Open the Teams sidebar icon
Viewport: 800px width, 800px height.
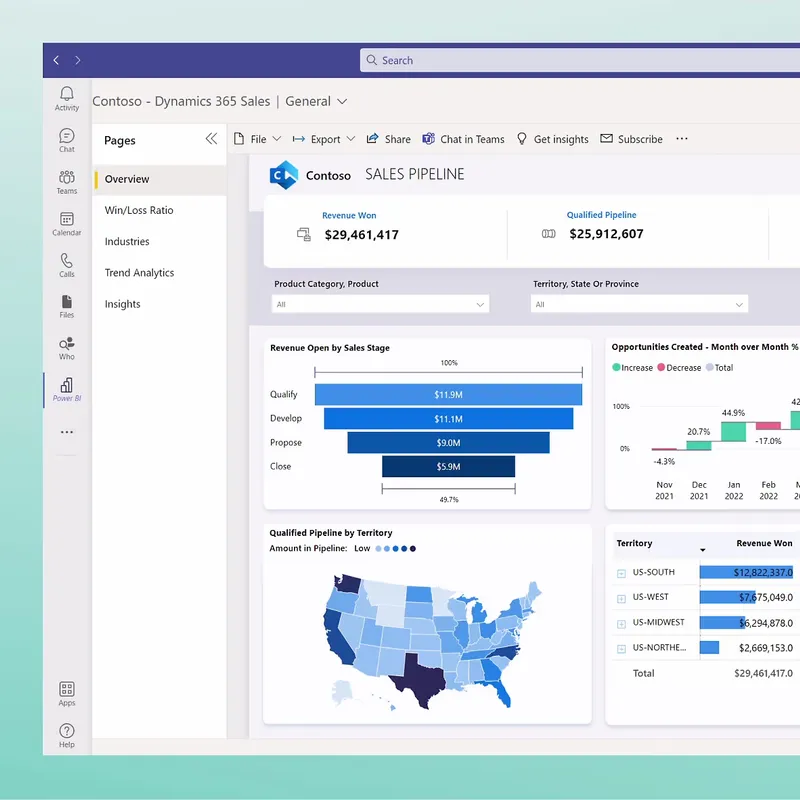67,182
